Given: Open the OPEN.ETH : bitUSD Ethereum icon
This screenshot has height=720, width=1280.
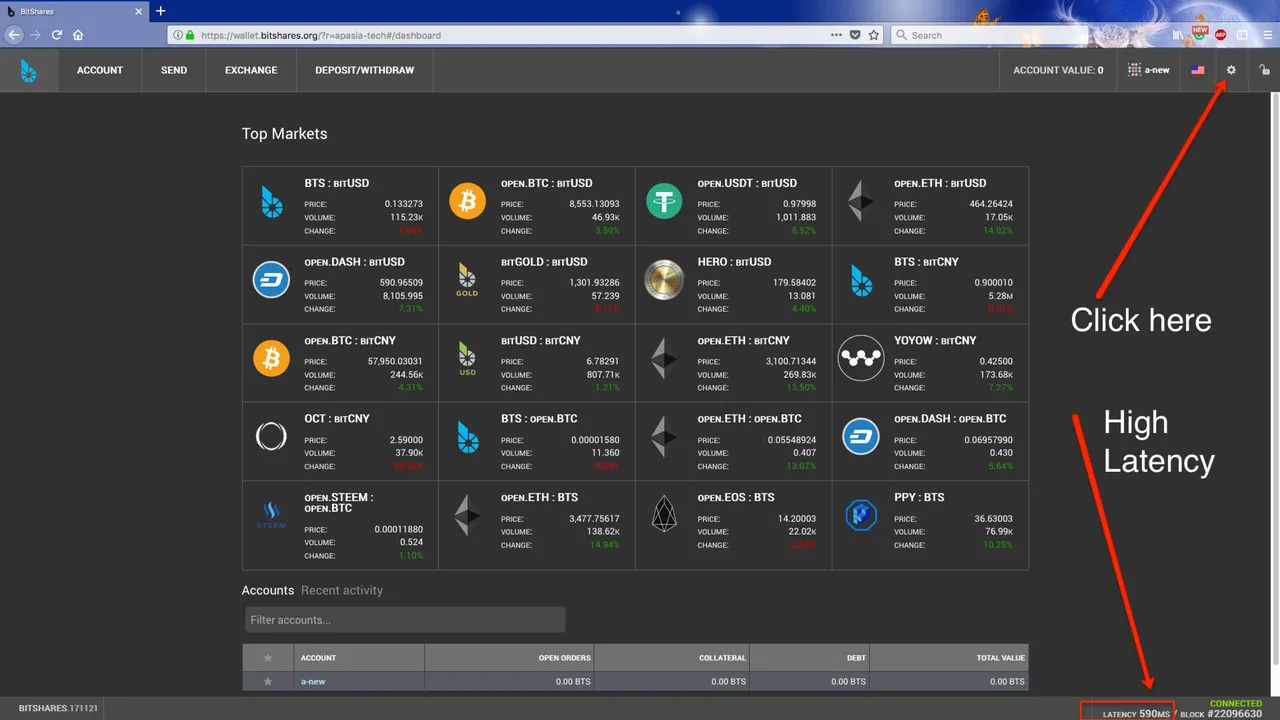Looking at the screenshot, I should pyautogui.click(x=861, y=201).
